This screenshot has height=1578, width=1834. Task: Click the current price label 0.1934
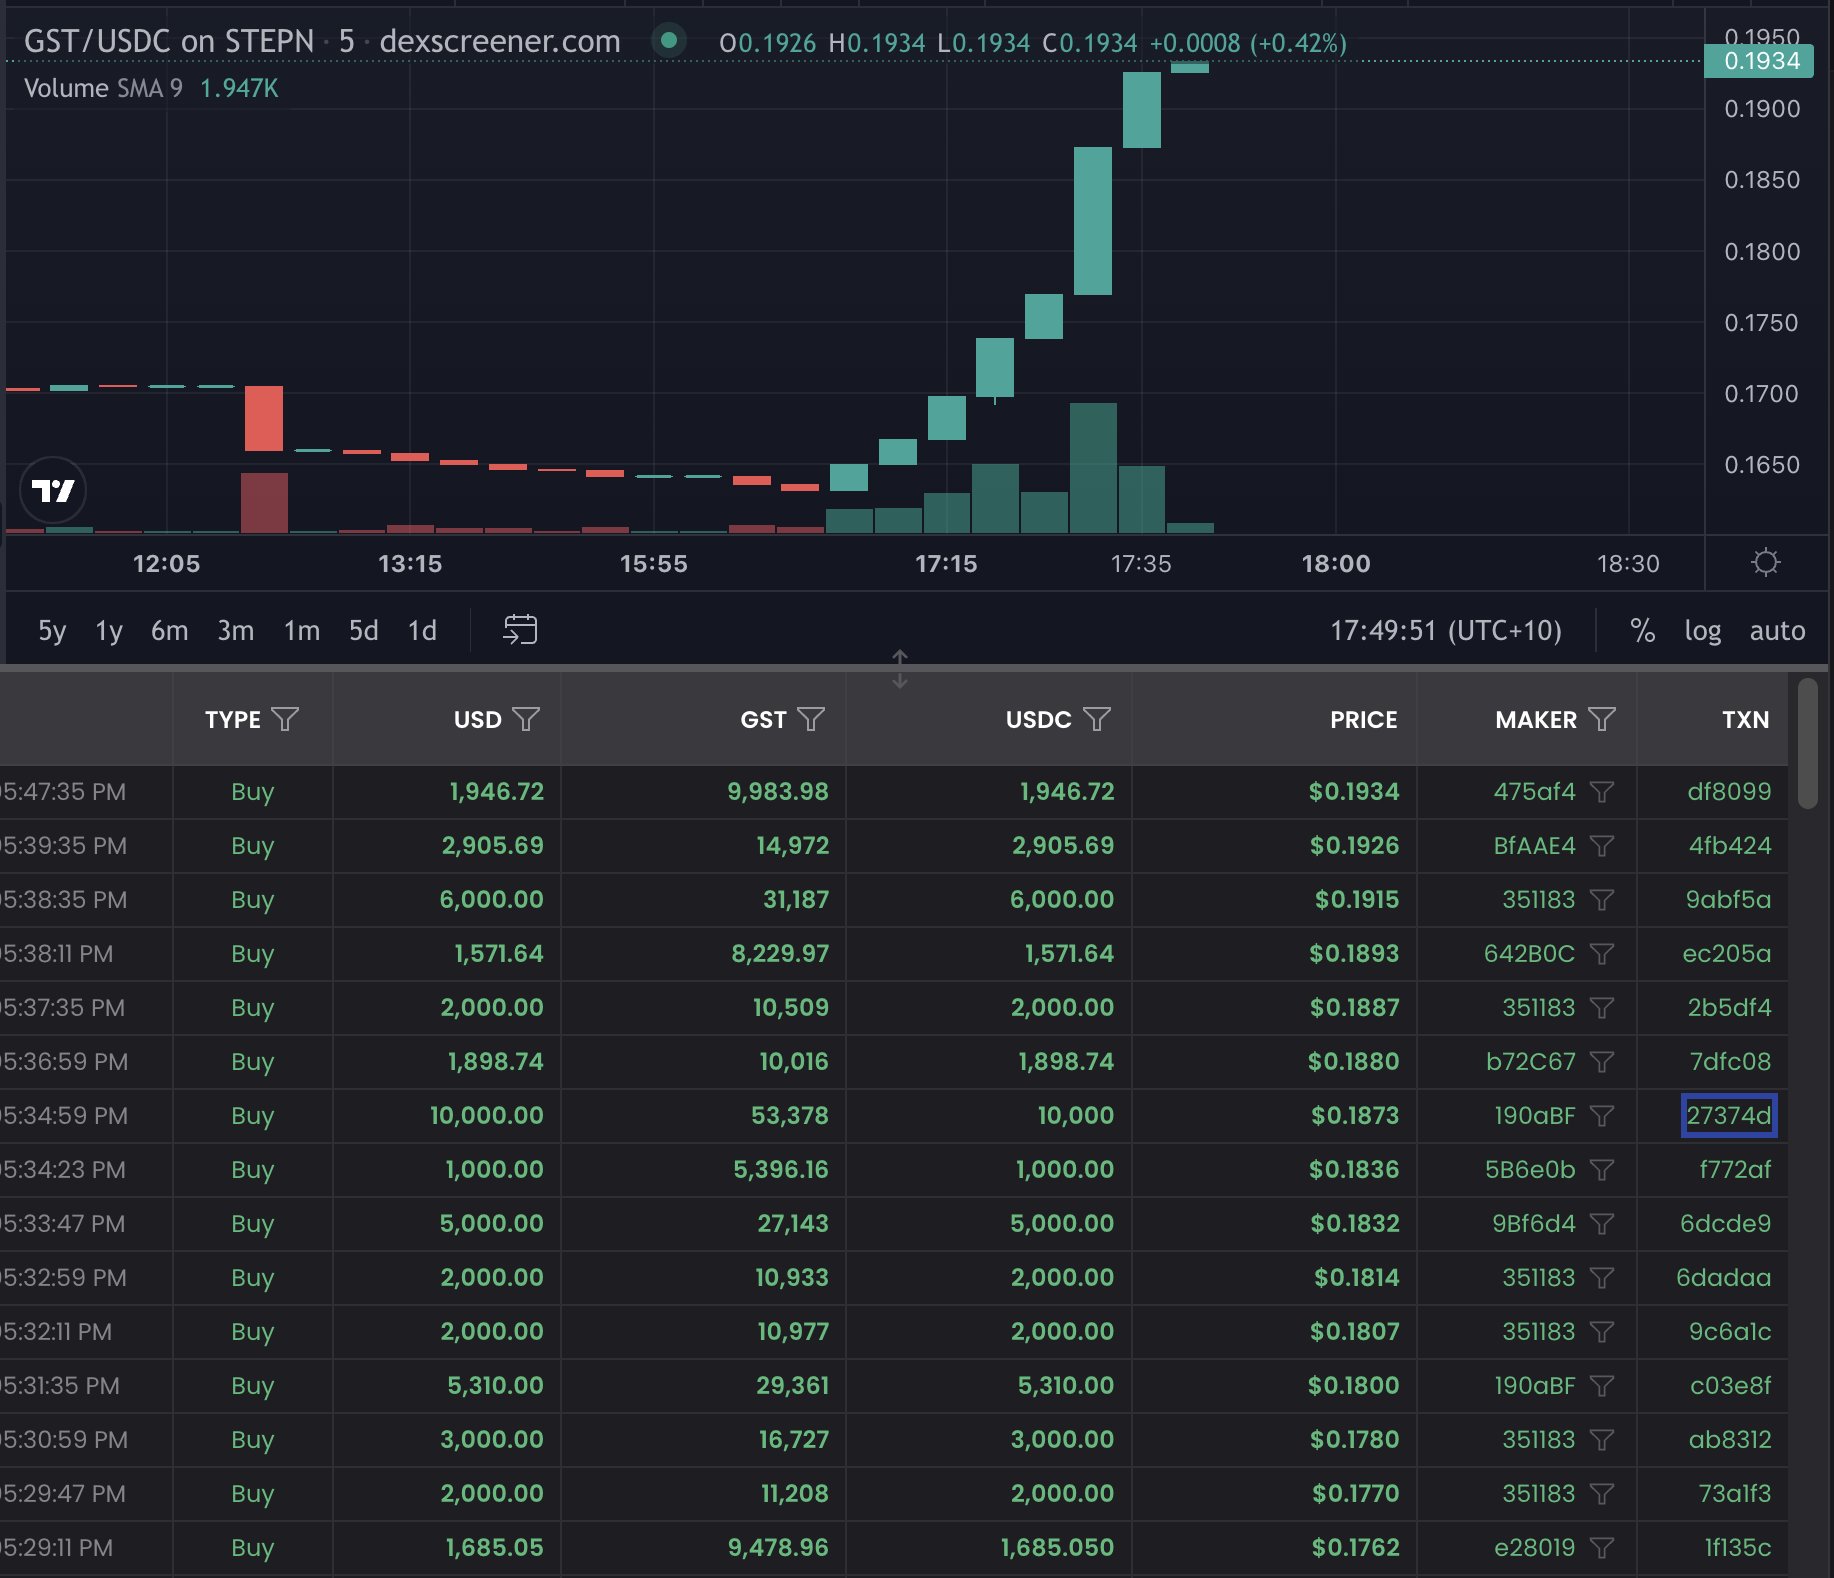click(x=1759, y=61)
